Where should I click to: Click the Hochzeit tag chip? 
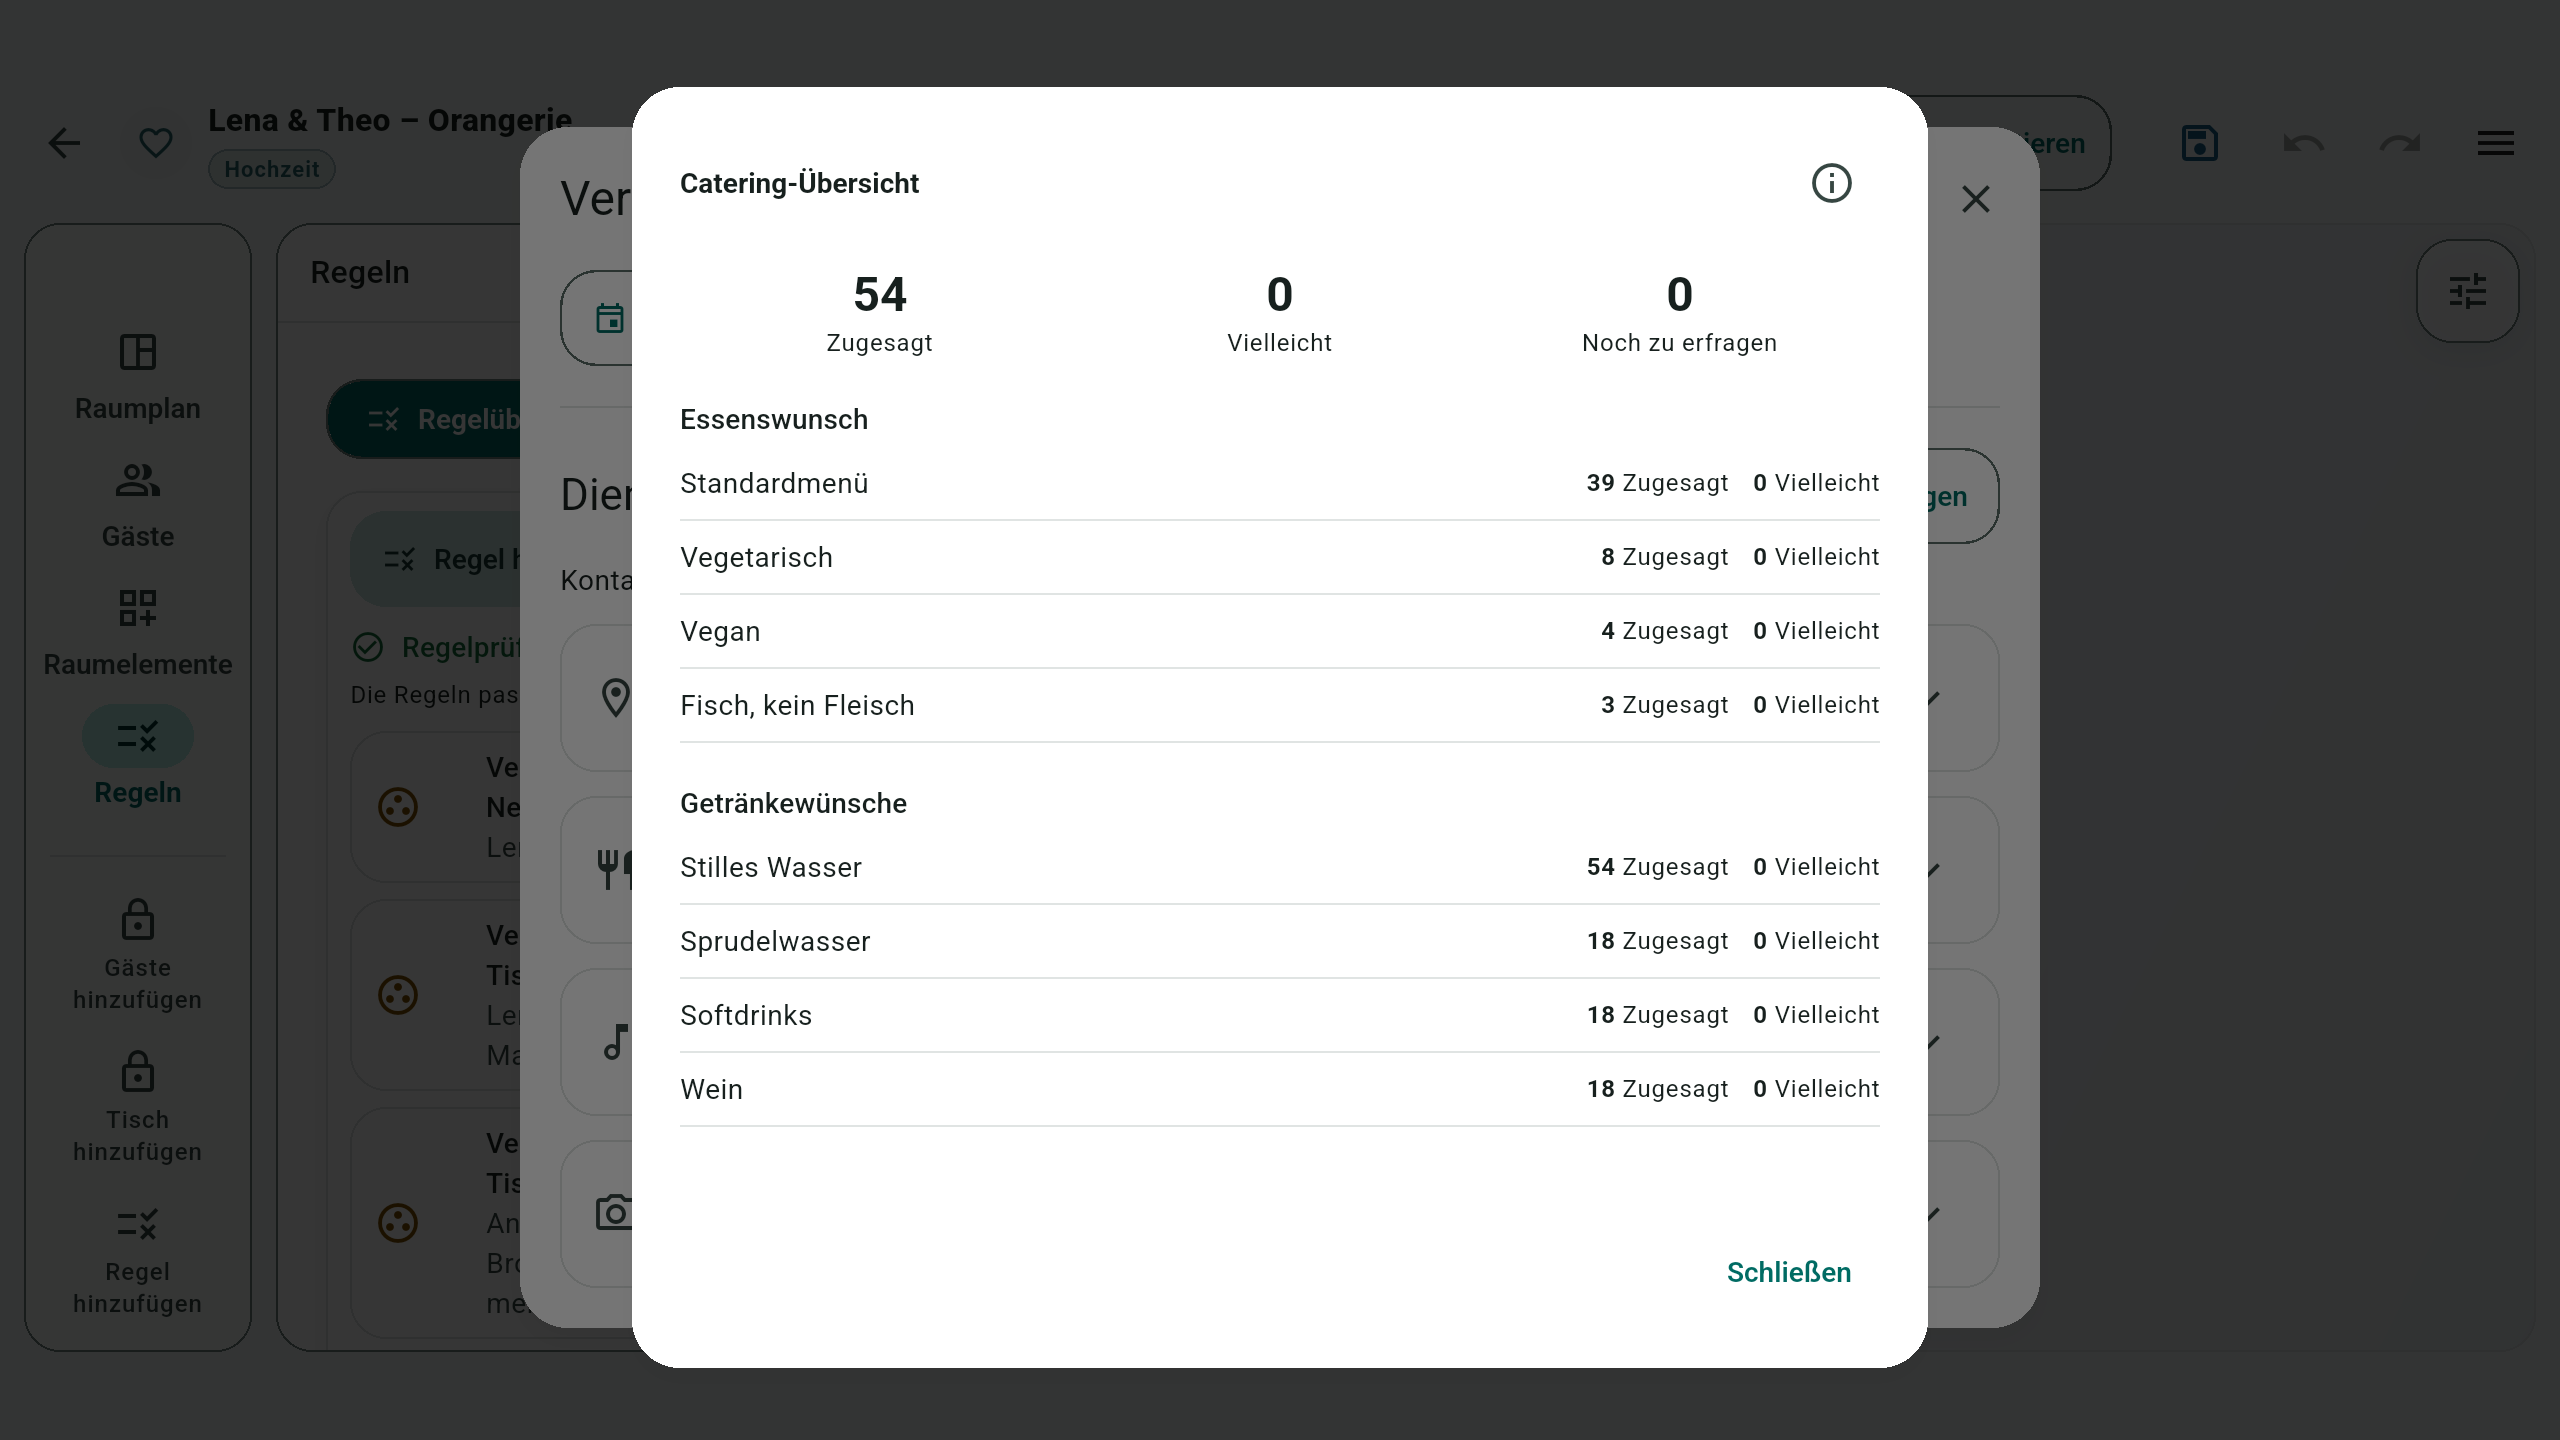[x=271, y=169]
